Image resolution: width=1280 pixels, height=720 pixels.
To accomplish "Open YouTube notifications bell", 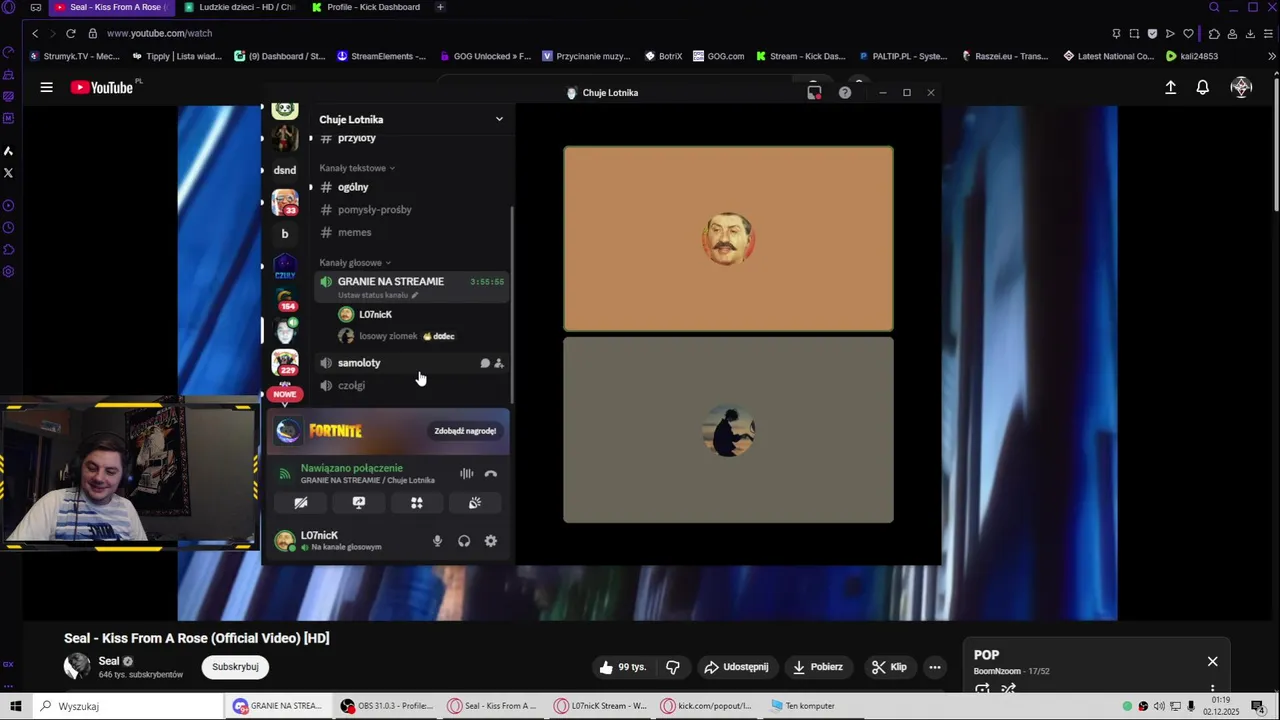I will point(1202,88).
